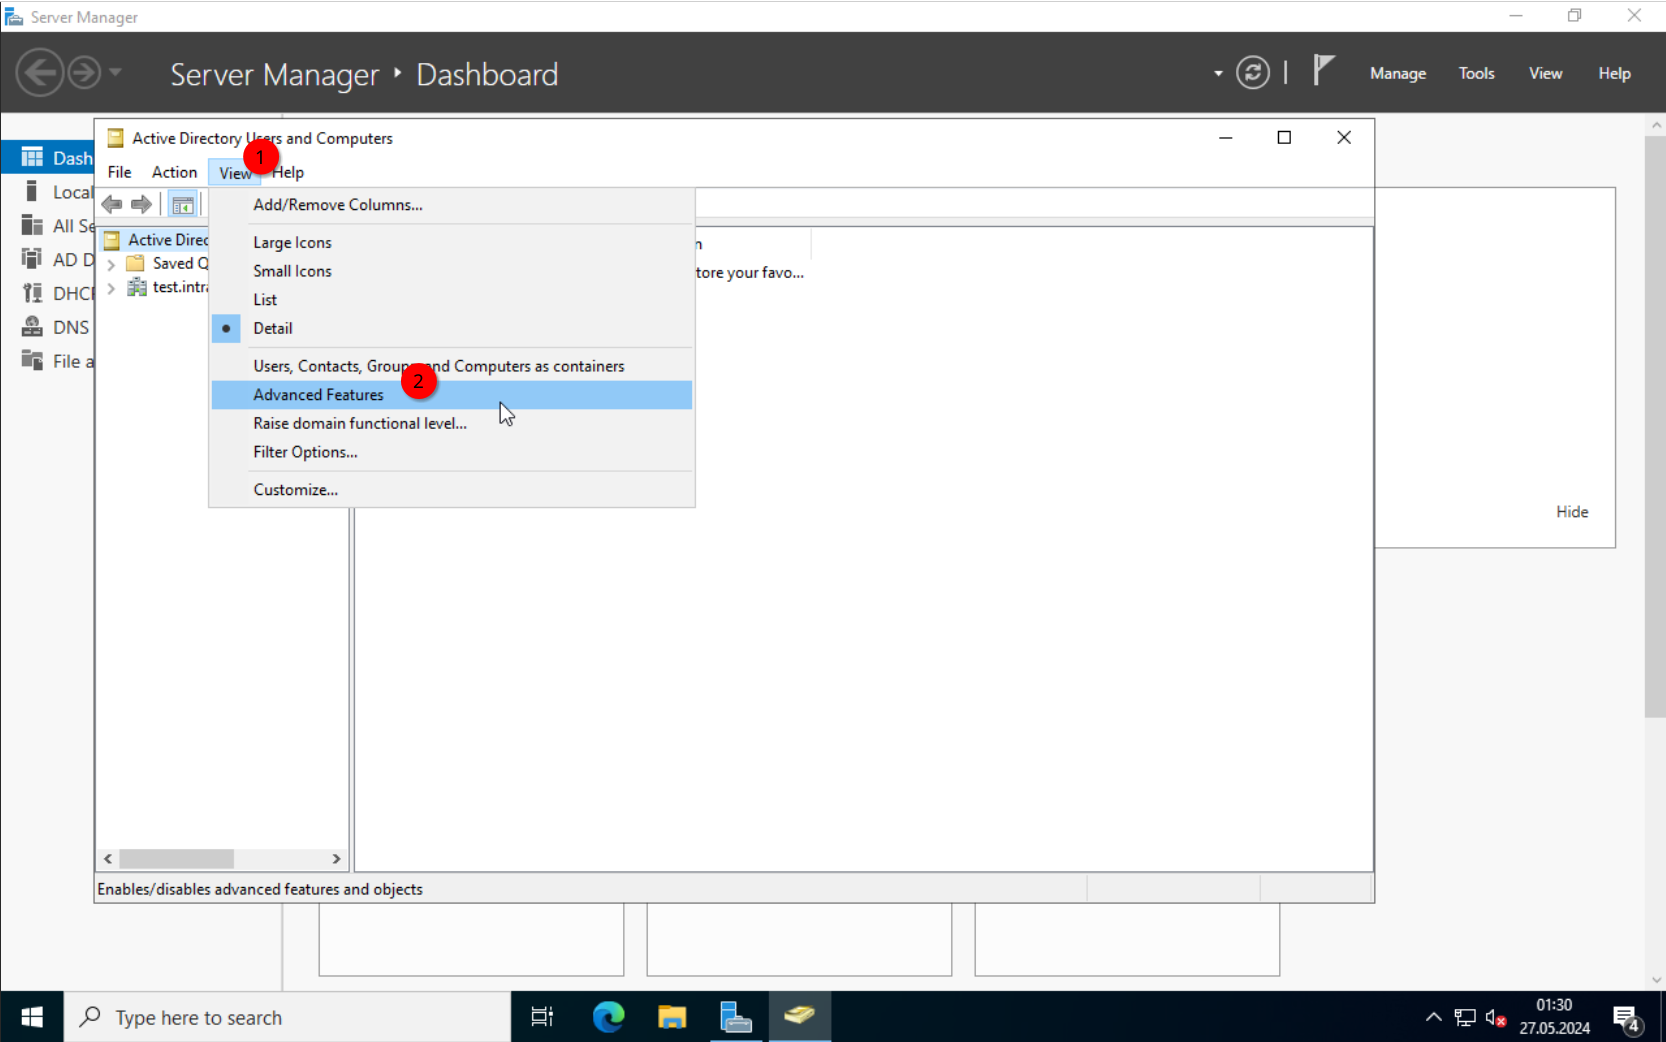Click the muted volume tray icon

(1496, 1018)
